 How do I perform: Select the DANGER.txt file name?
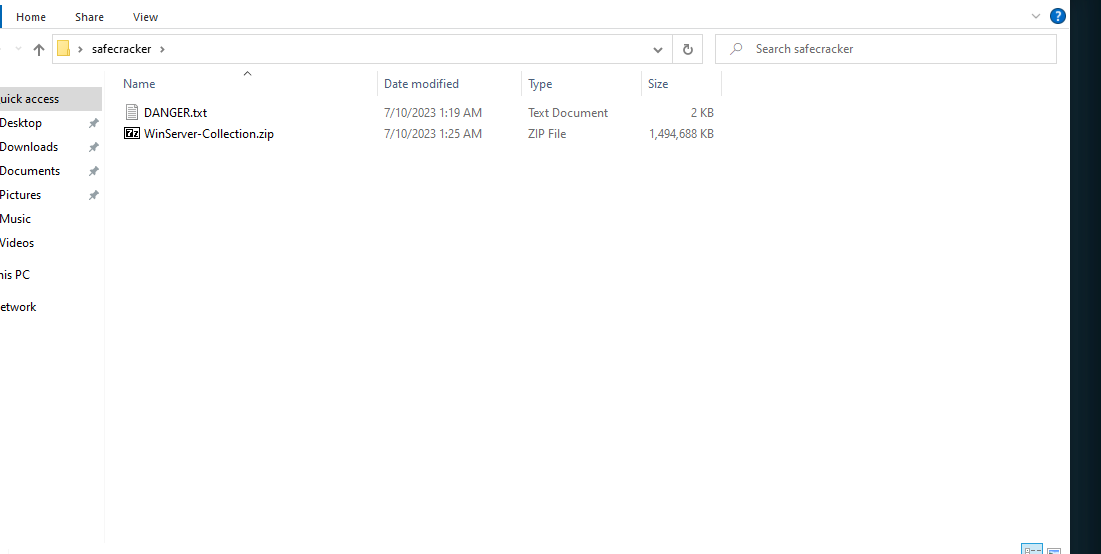pyautogui.click(x=176, y=112)
